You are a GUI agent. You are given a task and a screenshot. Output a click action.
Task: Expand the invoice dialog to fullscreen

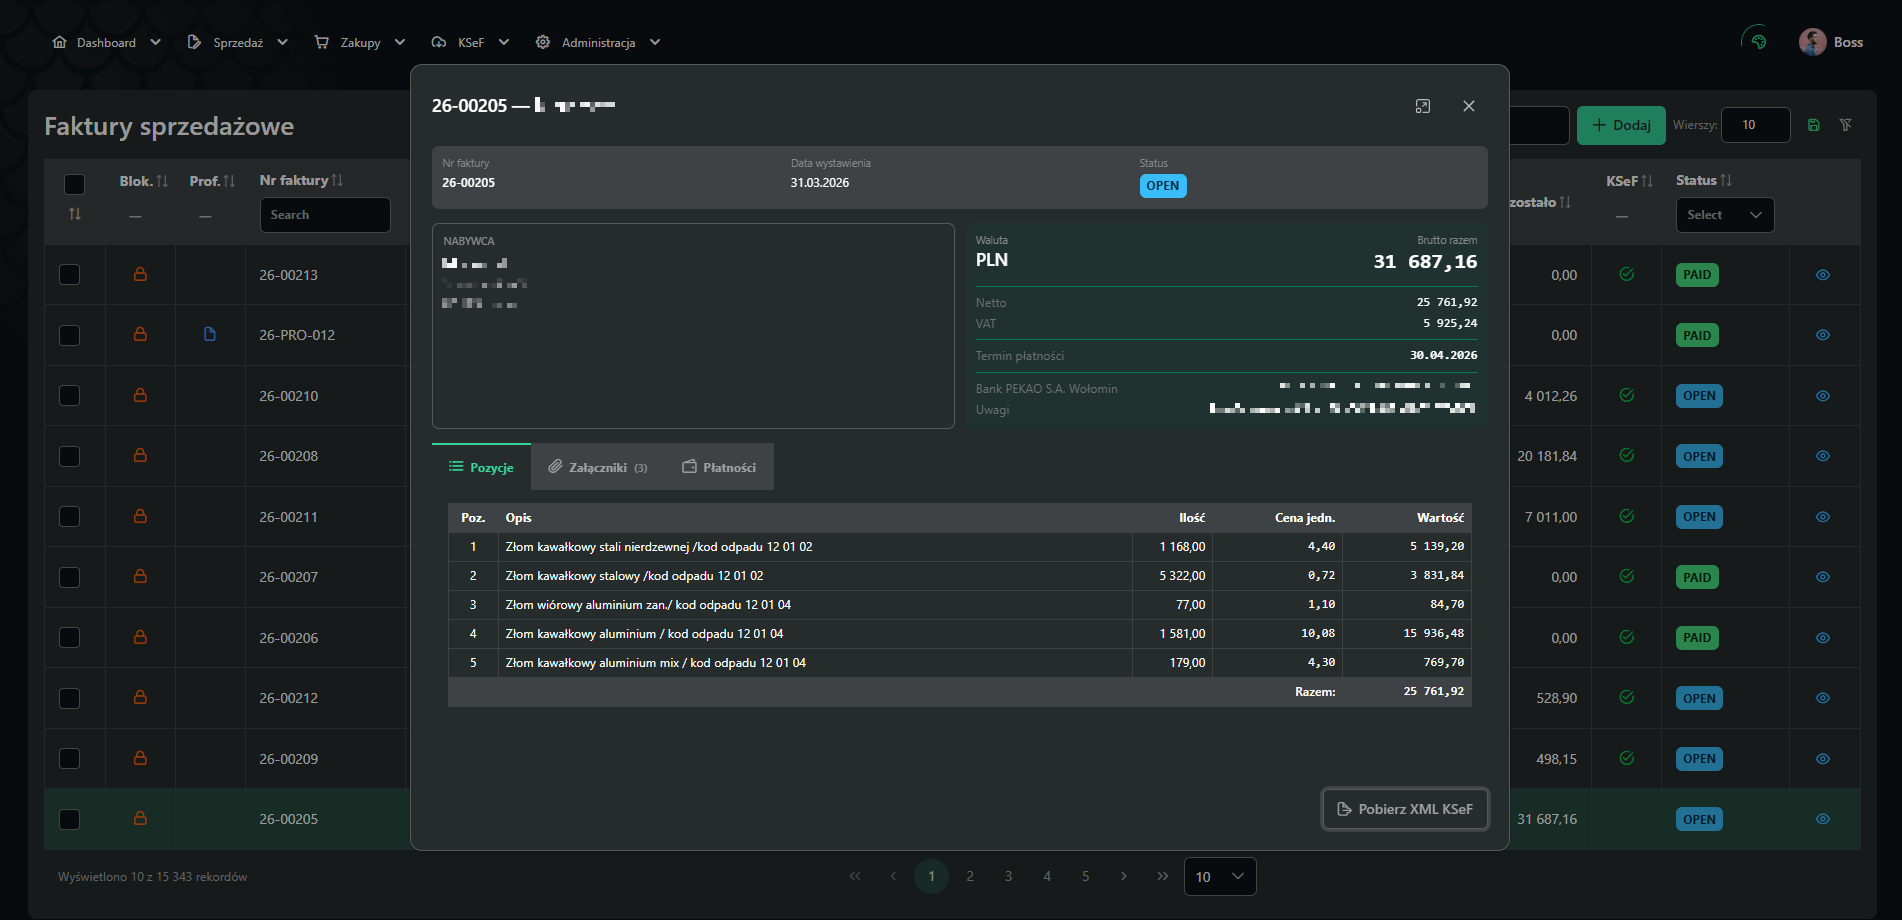[x=1422, y=106]
